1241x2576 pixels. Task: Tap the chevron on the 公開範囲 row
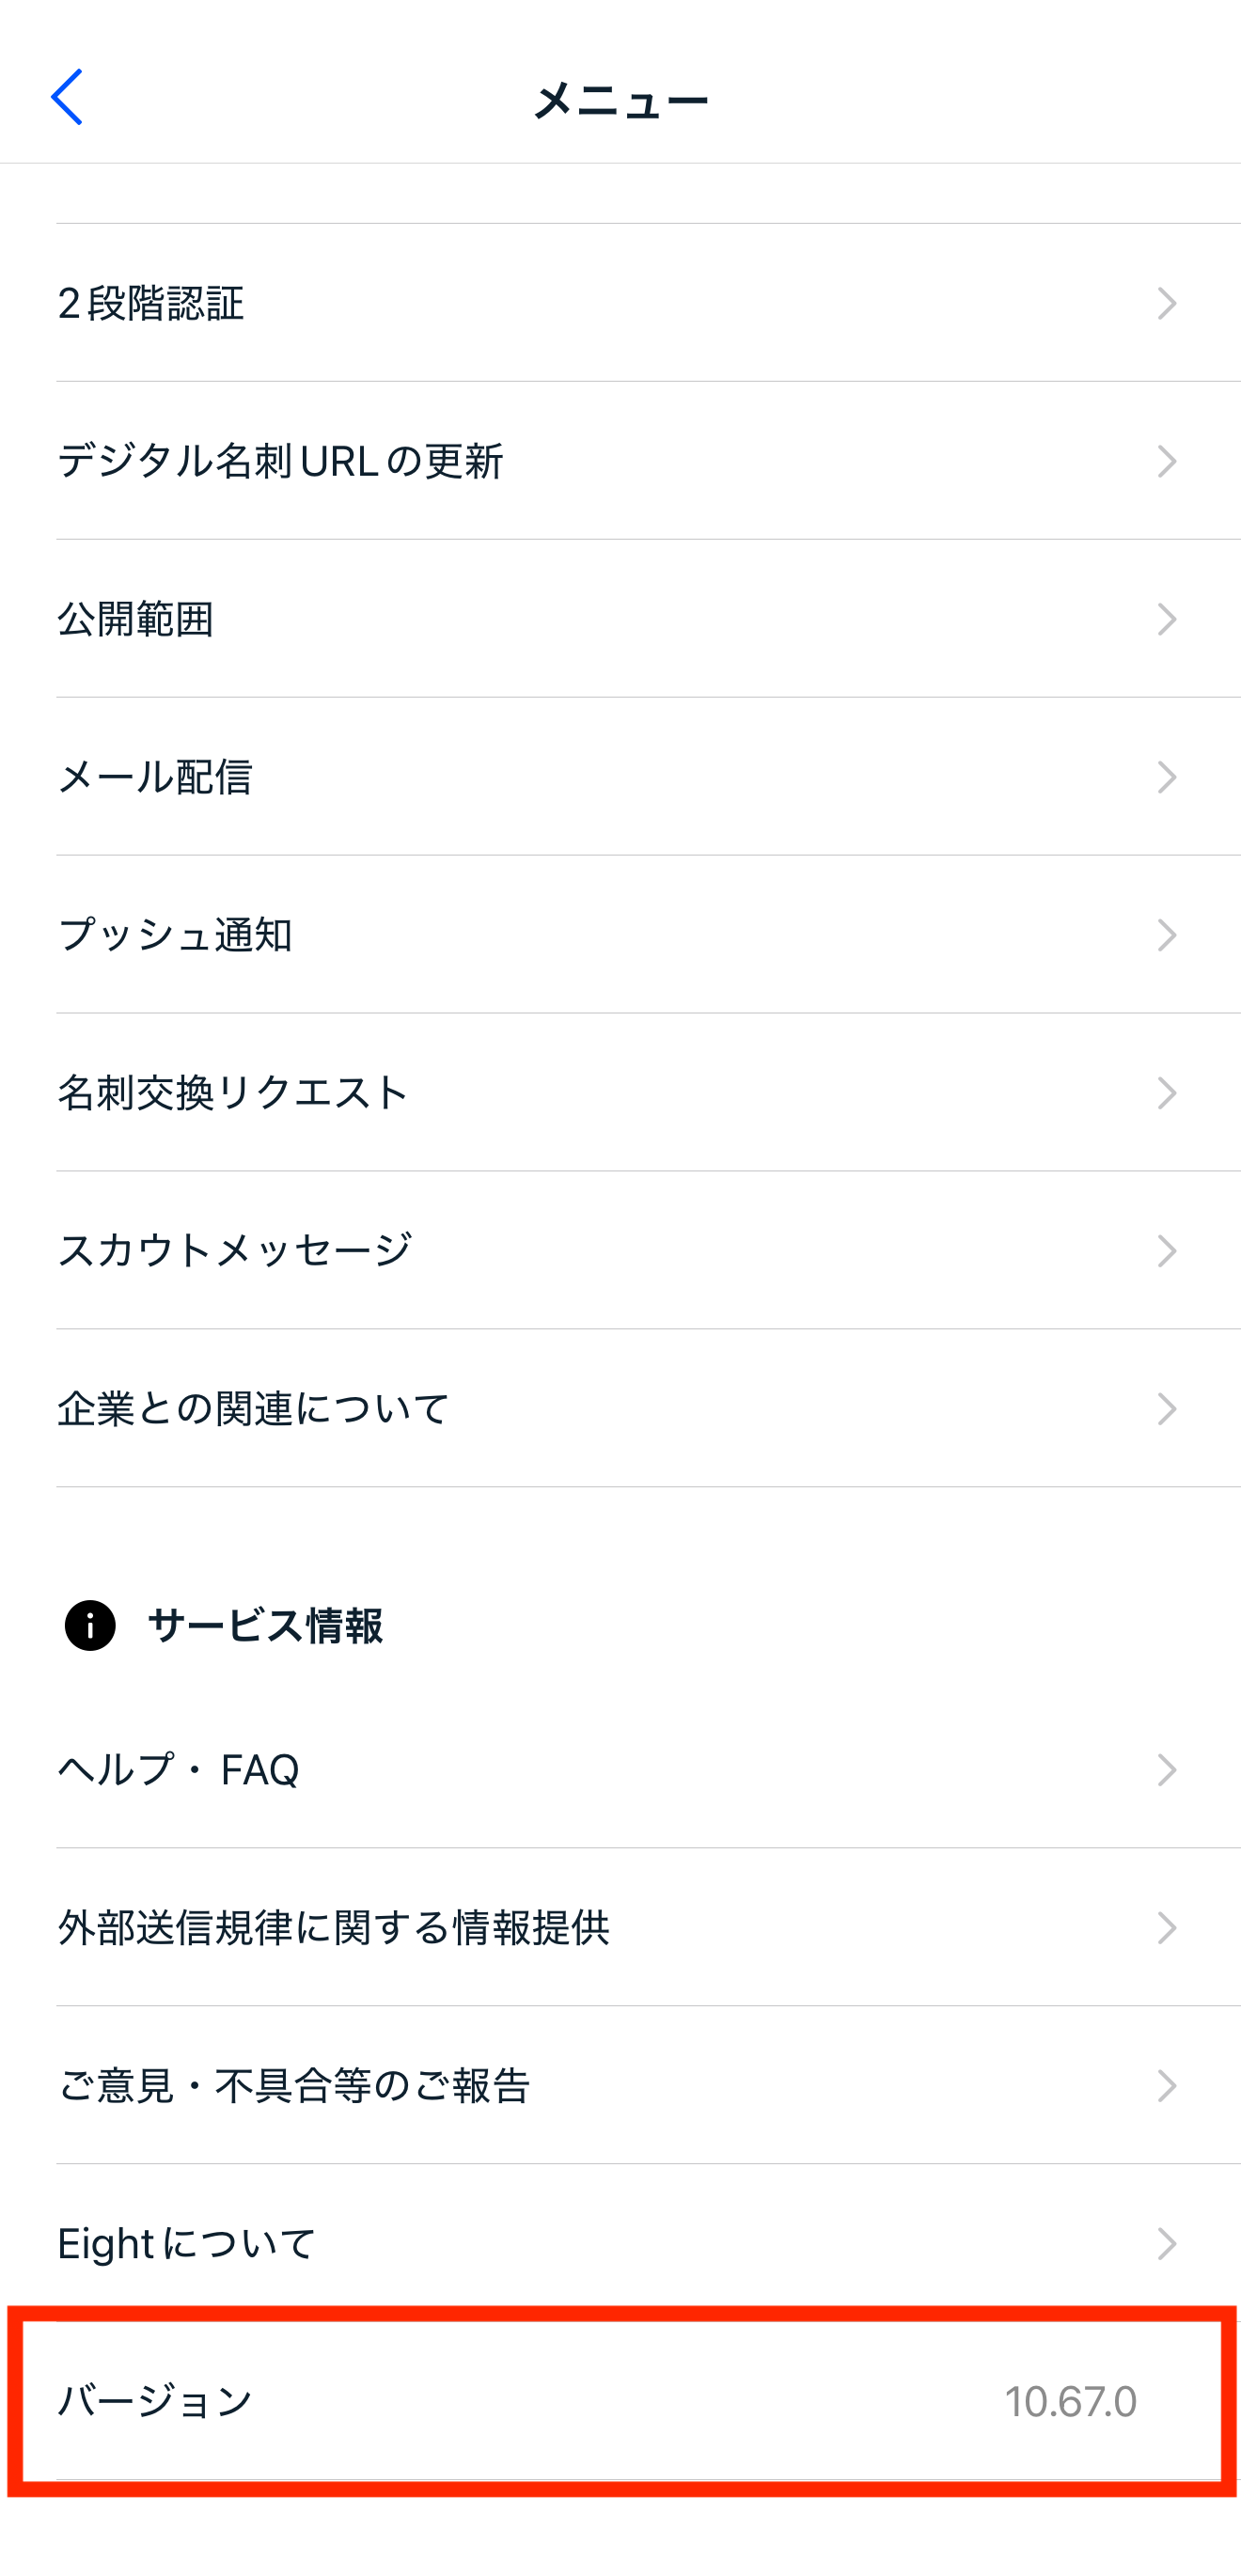point(1166,619)
